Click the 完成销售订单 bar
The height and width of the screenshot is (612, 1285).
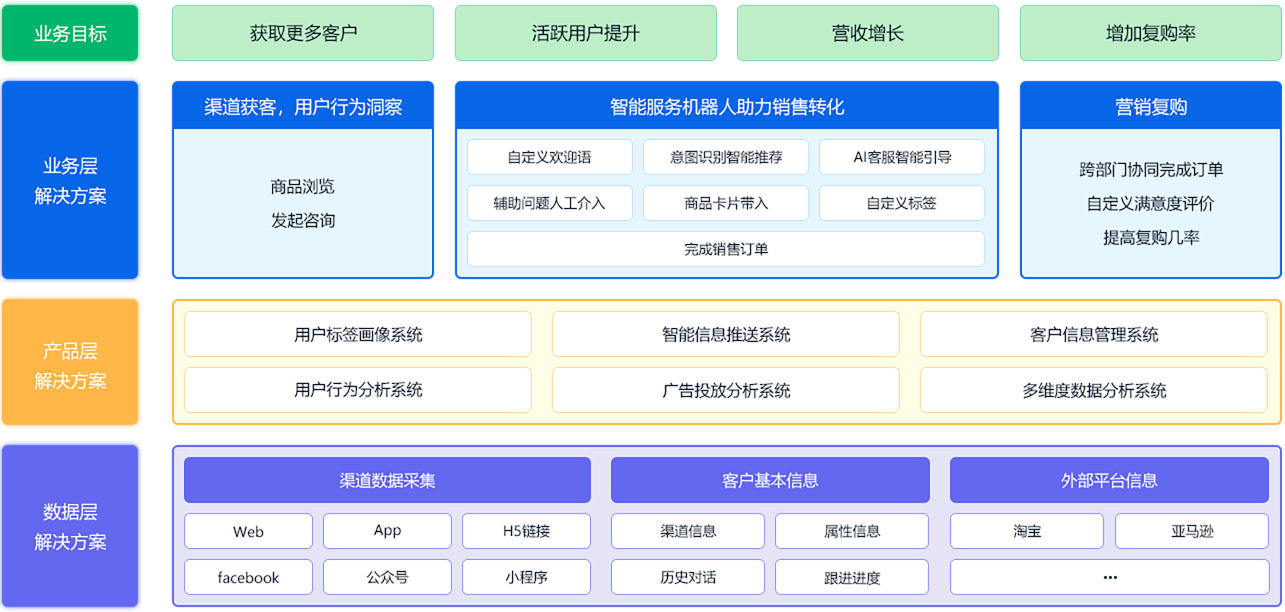(x=726, y=249)
